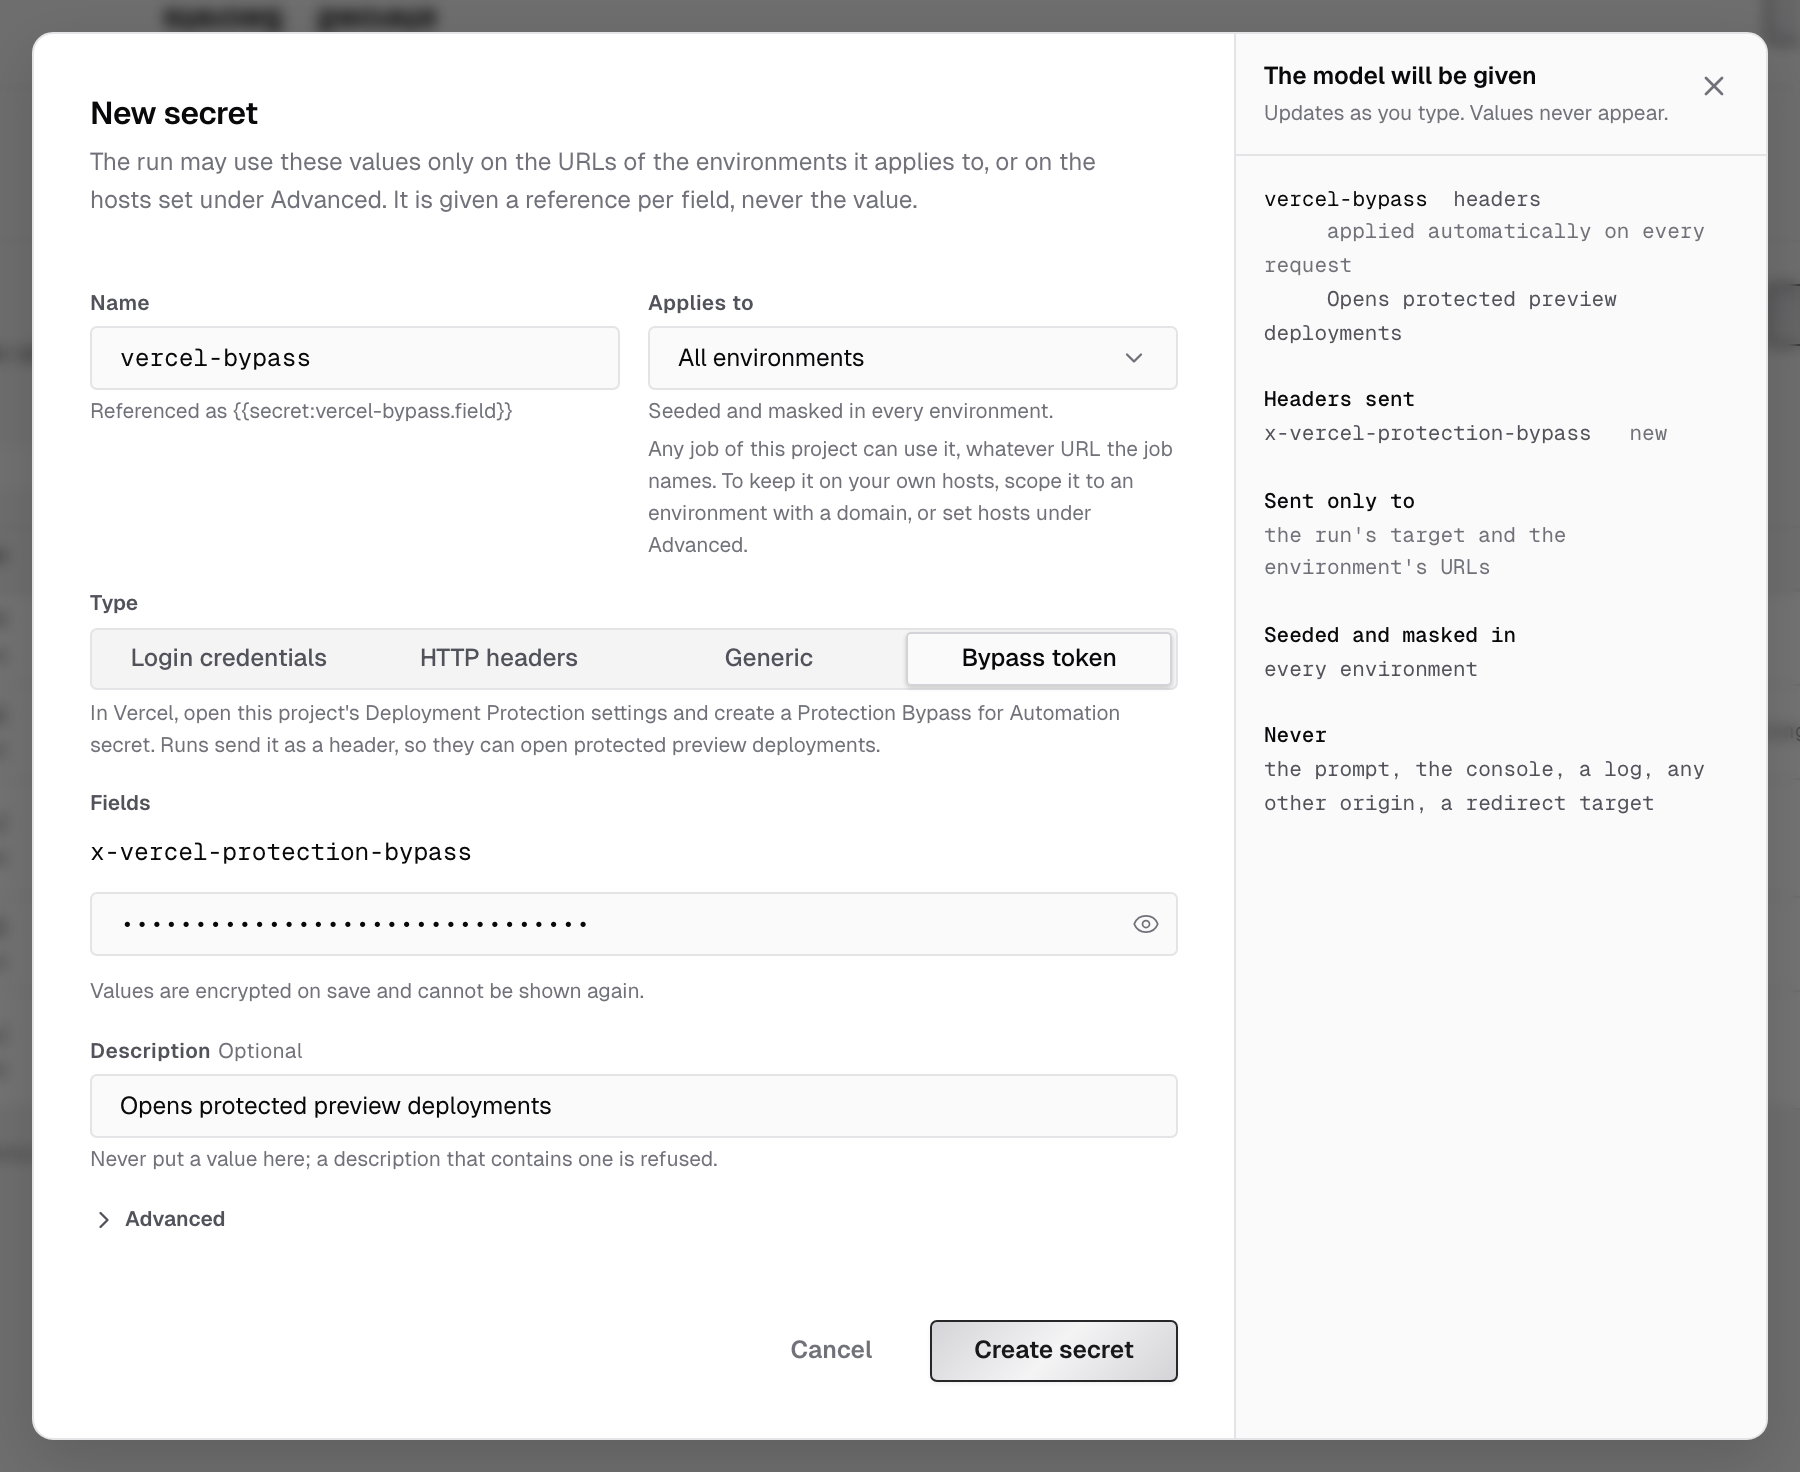Viewport: 1800px width, 1472px height.
Task: Click 'Any job of this project' explanation
Action: pos(910,497)
